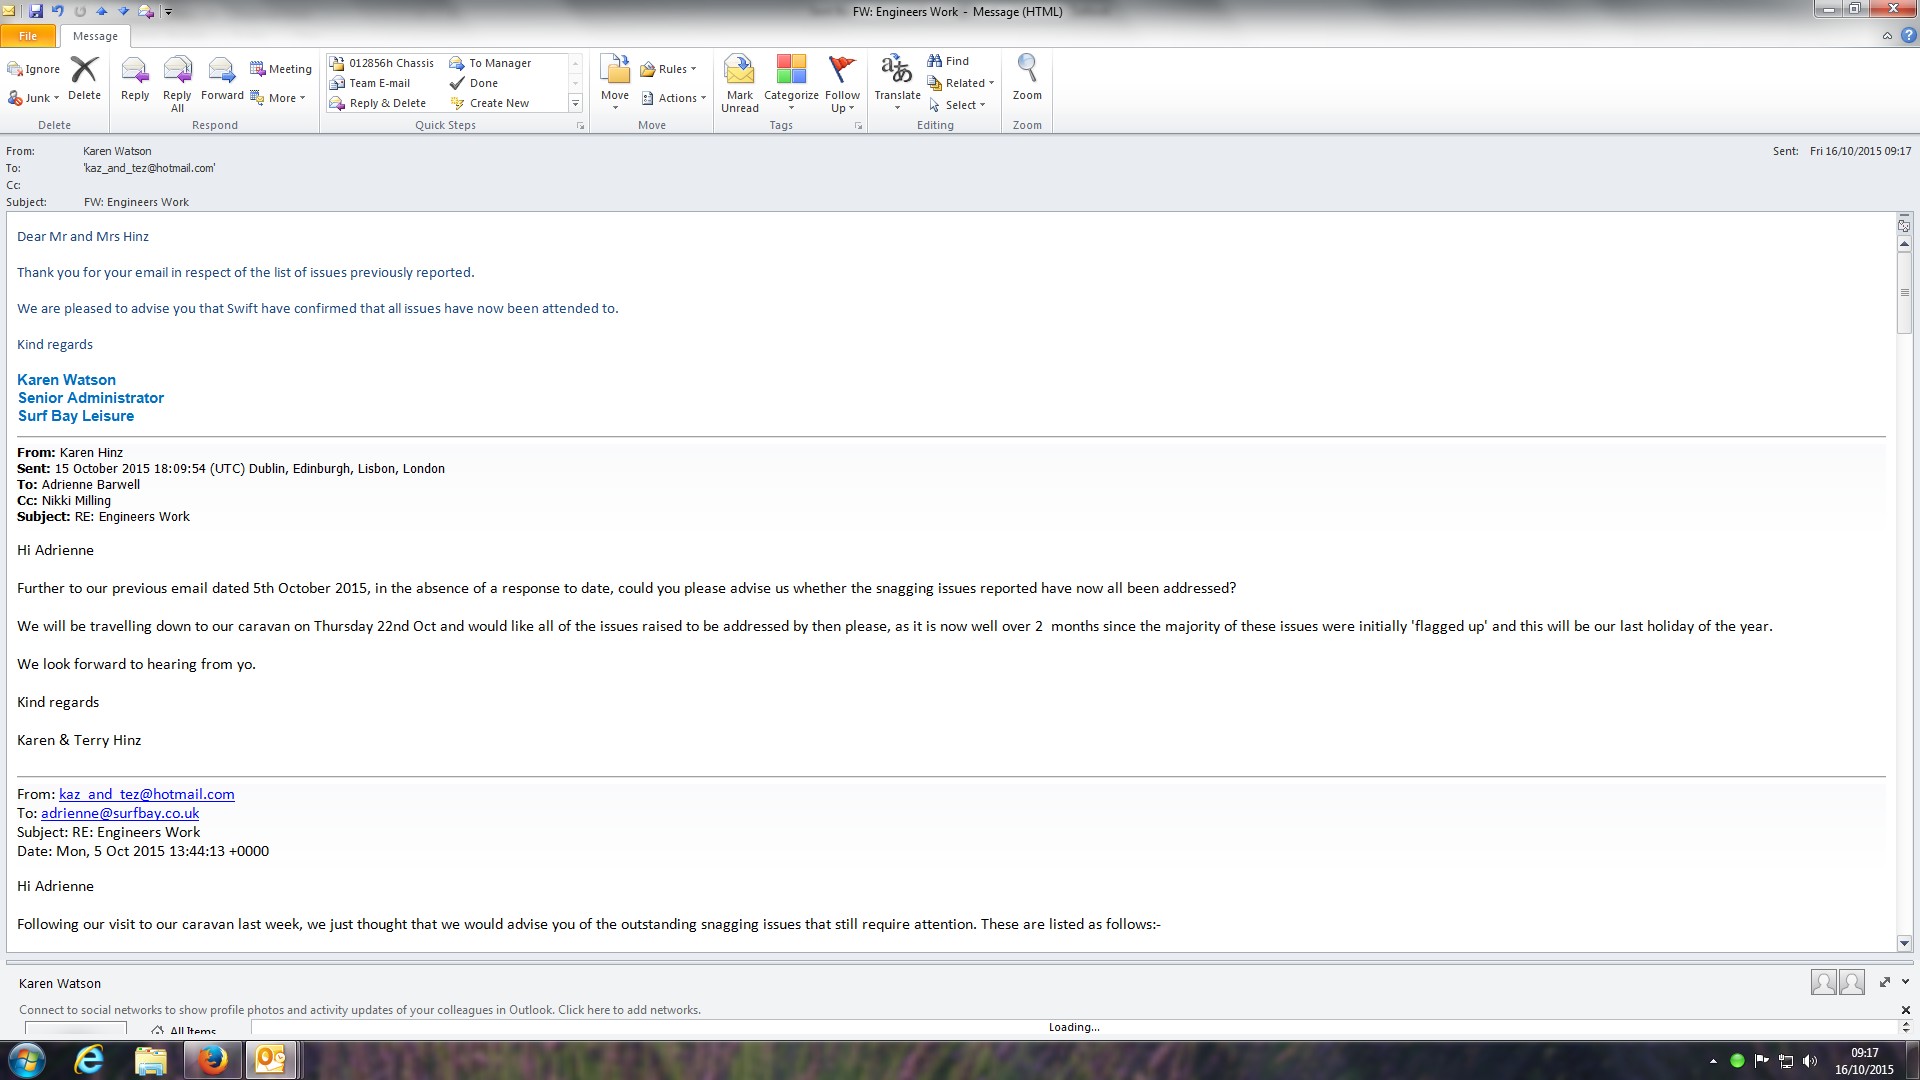Open the File tab

(x=28, y=36)
